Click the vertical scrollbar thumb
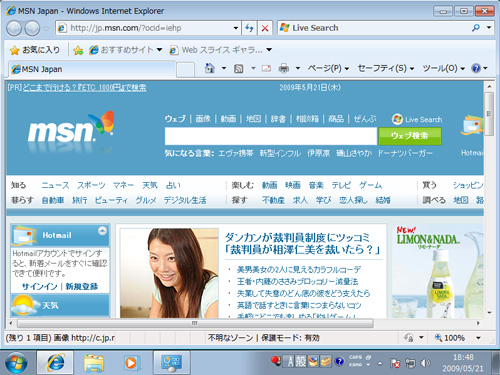This screenshot has width=500, height=375. (489, 114)
